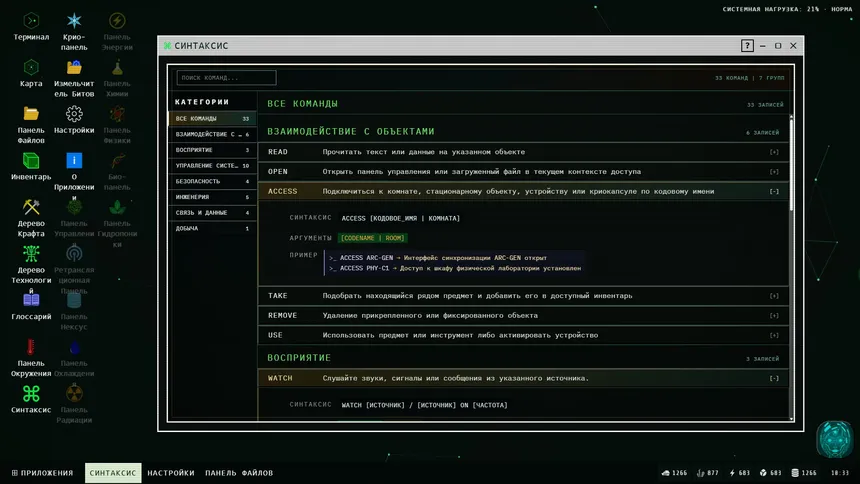
Task: Expand the OPEN command entry
Action: click(523, 172)
